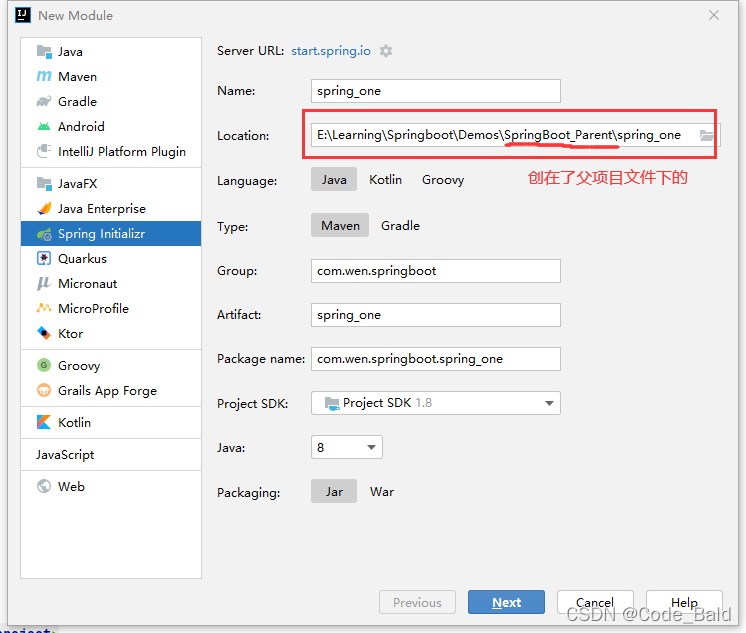Browse location with folder icon
746x633 pixels.
707,136
